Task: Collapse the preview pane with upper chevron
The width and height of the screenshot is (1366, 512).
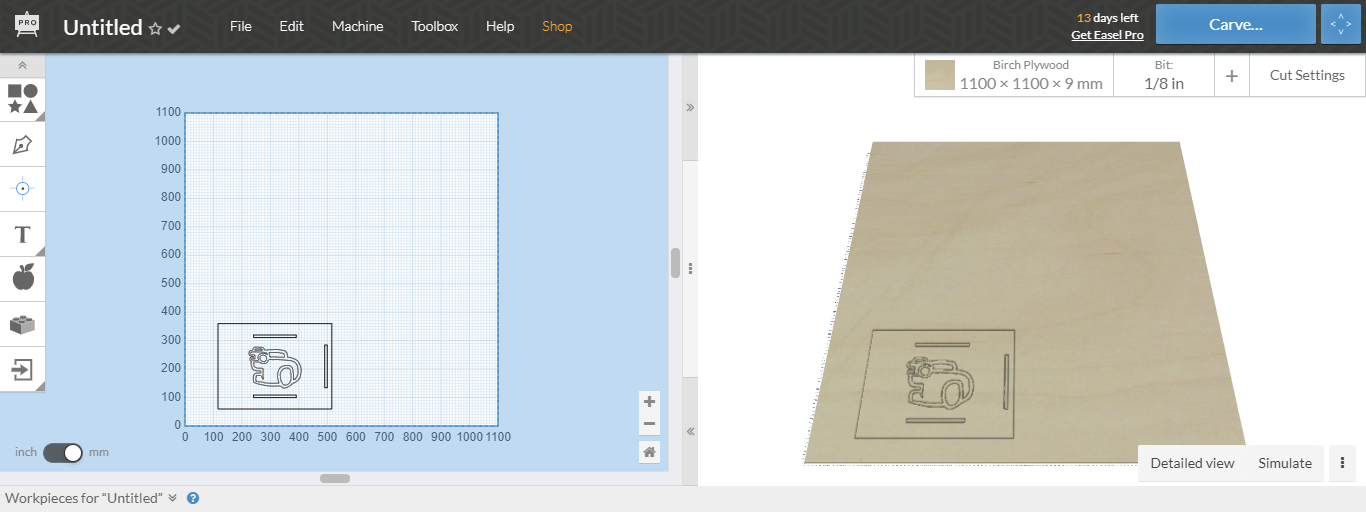Action: 690,107
